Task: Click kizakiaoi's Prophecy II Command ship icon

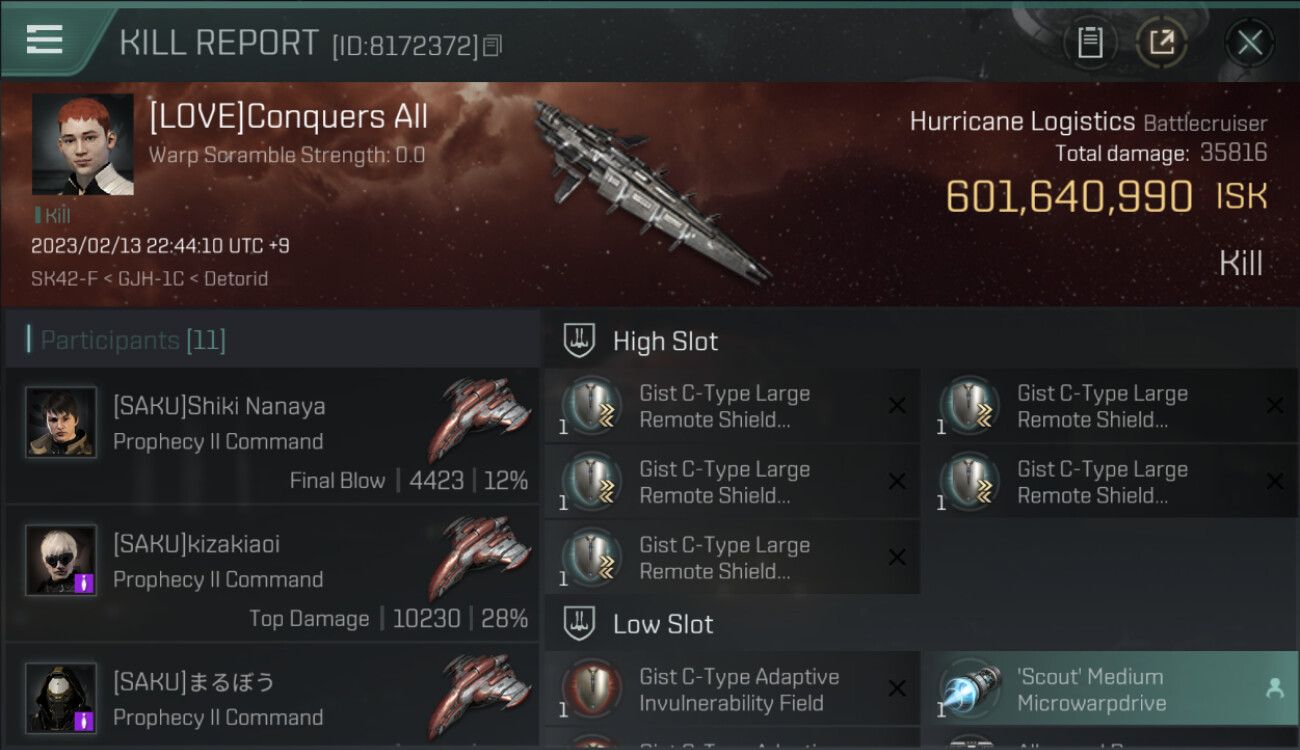Action: pyautogui.click(x=481, y=557)
